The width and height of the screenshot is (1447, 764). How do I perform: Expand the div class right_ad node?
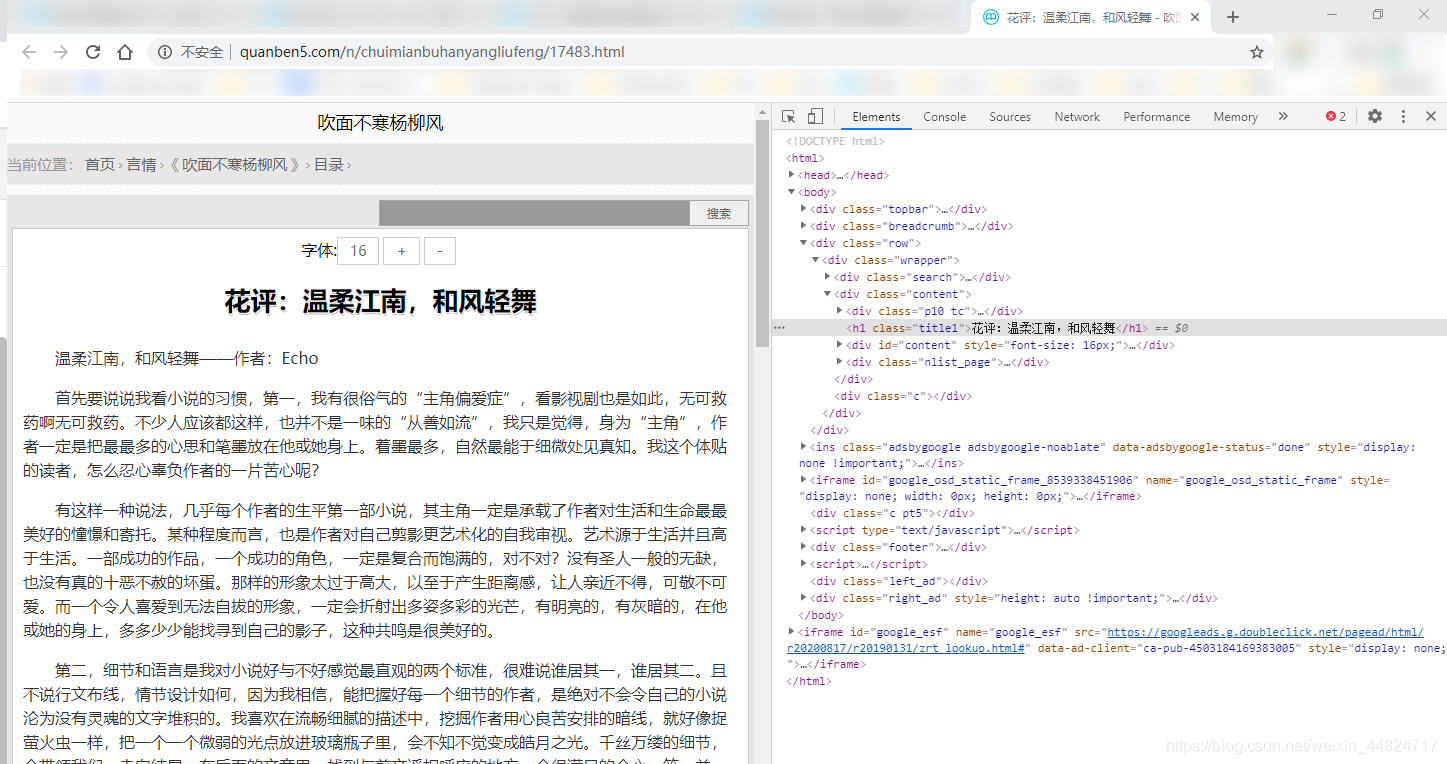coord(804,598)
